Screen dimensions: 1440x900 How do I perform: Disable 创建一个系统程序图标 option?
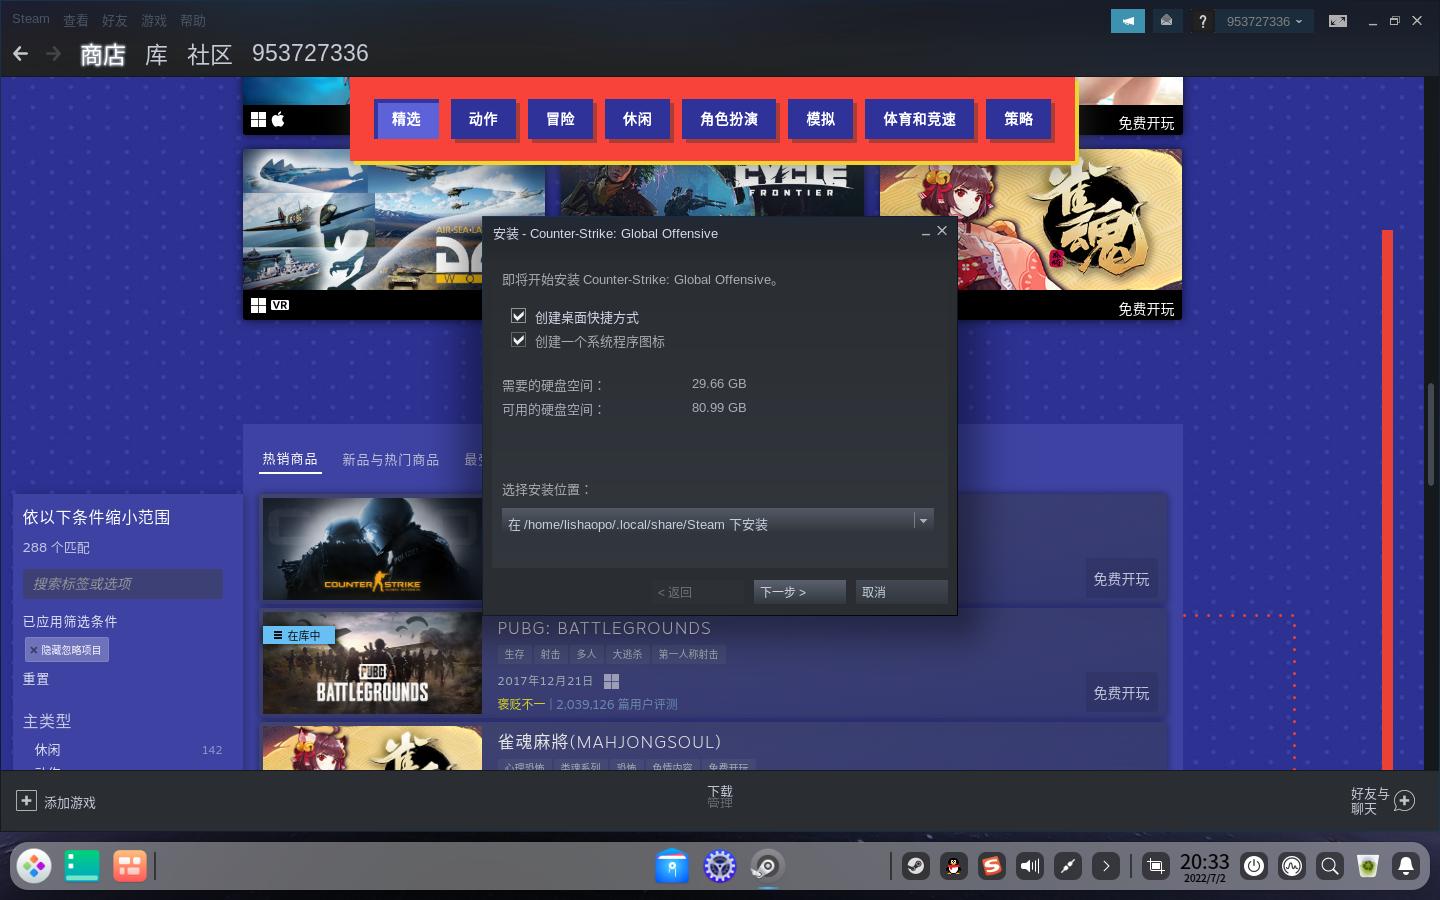click(519, 340)
